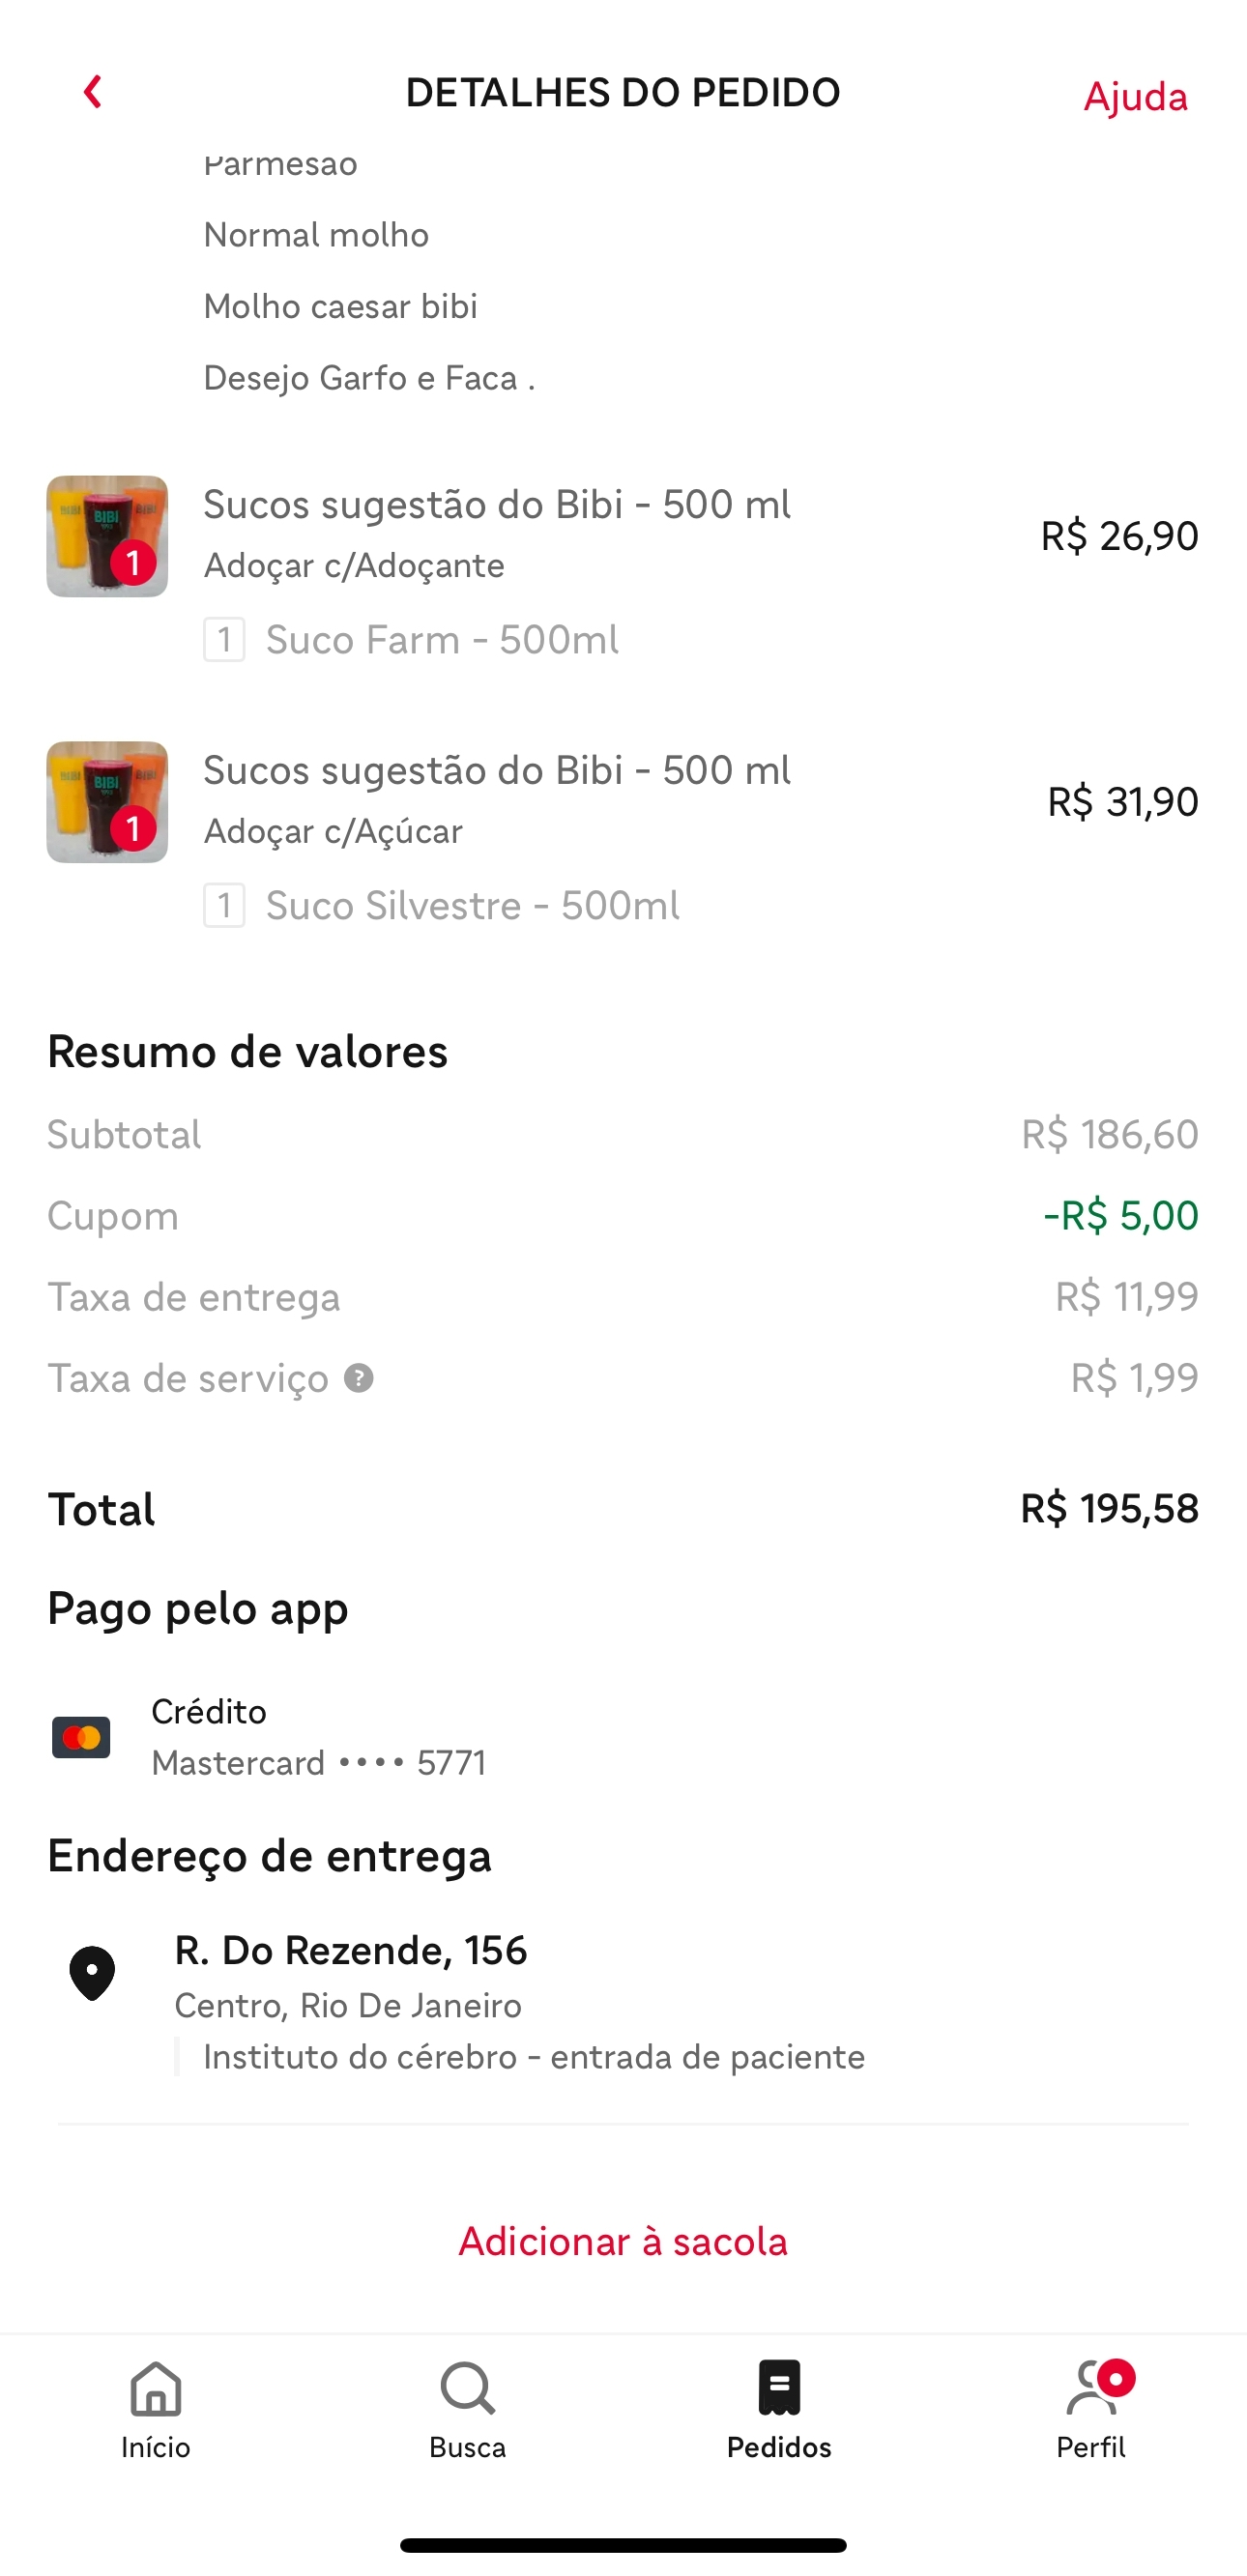
Task: Tap the Crédito Mastercard payment row
Action: 318,1737
